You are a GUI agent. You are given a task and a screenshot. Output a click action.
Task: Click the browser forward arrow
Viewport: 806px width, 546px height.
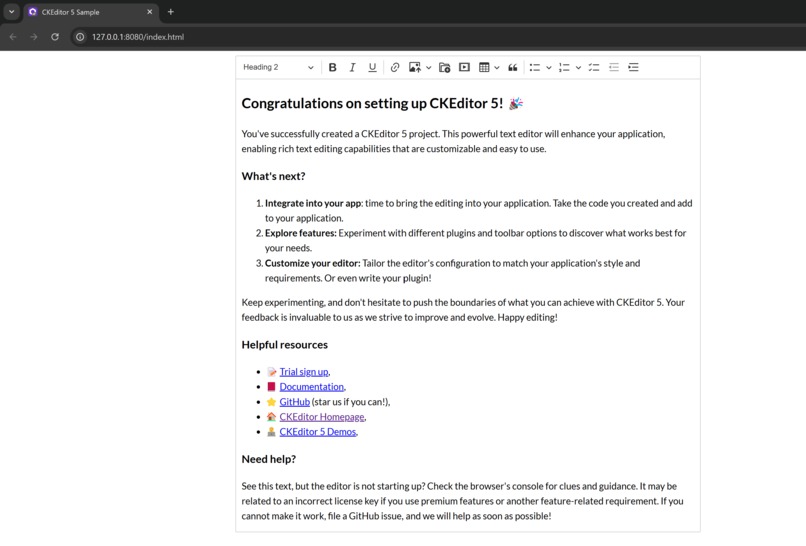[34, 37]
